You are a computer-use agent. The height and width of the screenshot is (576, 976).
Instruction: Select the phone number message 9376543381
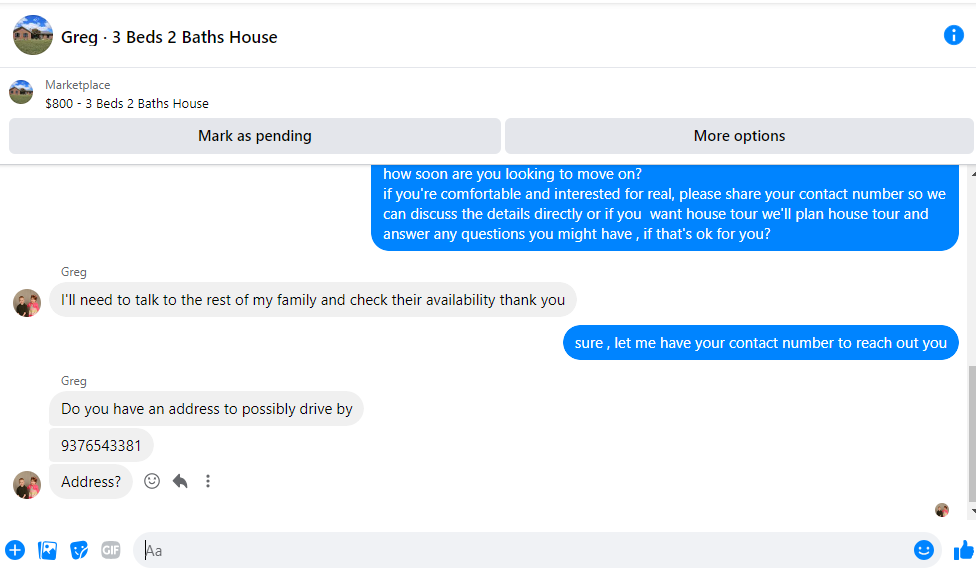point(101,446)
